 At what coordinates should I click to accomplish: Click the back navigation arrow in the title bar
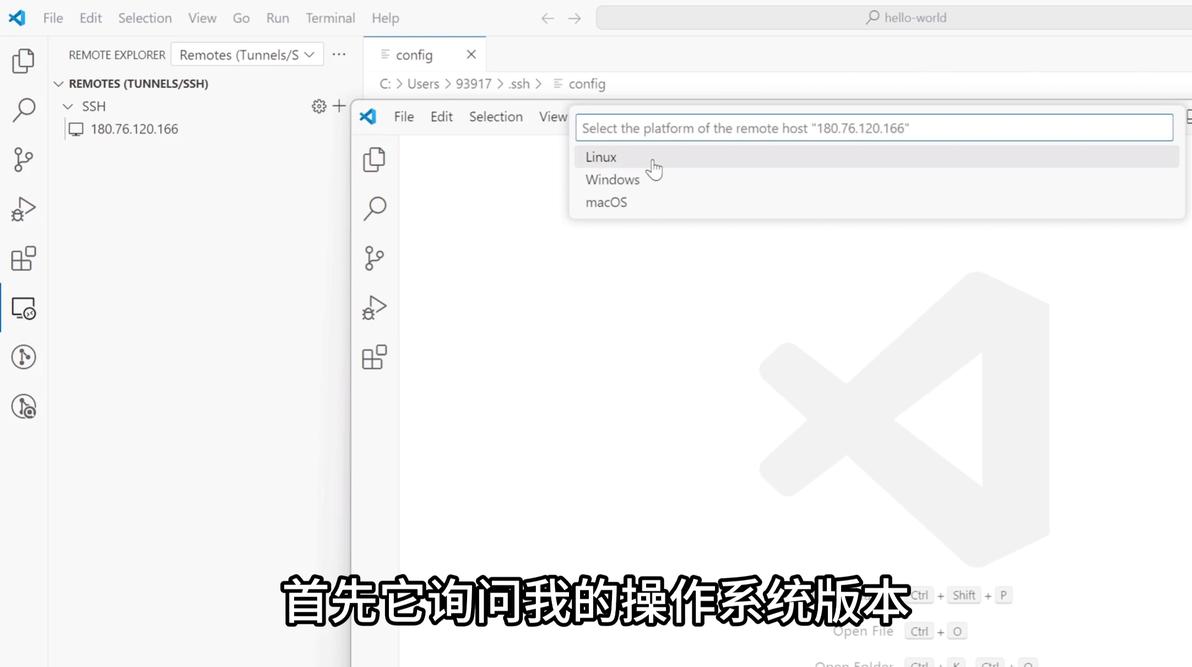coord(547,18)
